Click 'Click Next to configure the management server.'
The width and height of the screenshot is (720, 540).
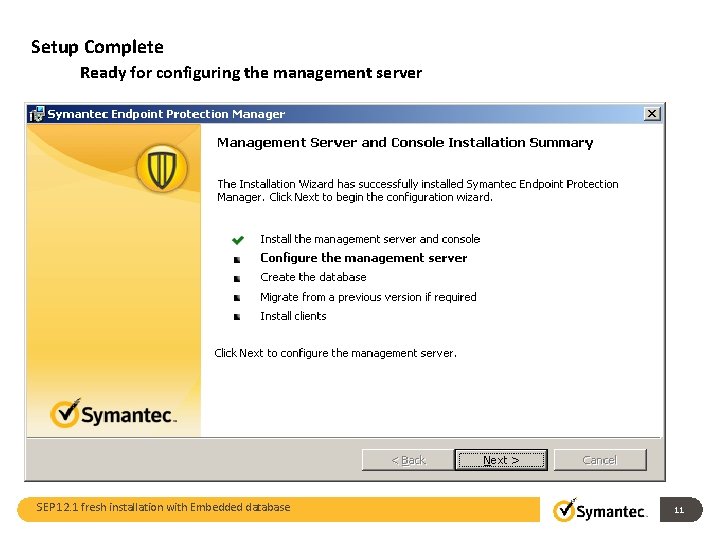click(335, 353)
